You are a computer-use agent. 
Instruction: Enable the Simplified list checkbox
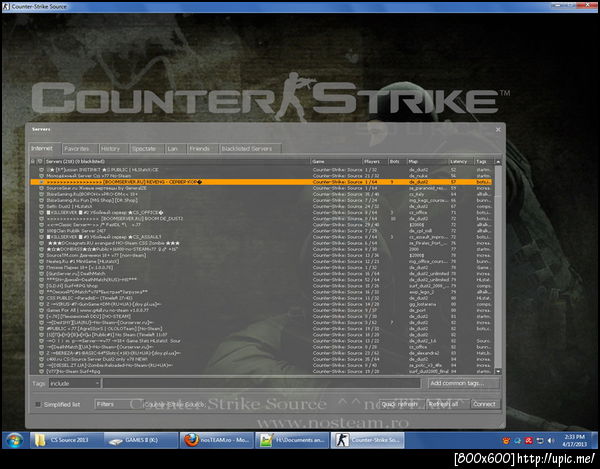click(38, 404)
